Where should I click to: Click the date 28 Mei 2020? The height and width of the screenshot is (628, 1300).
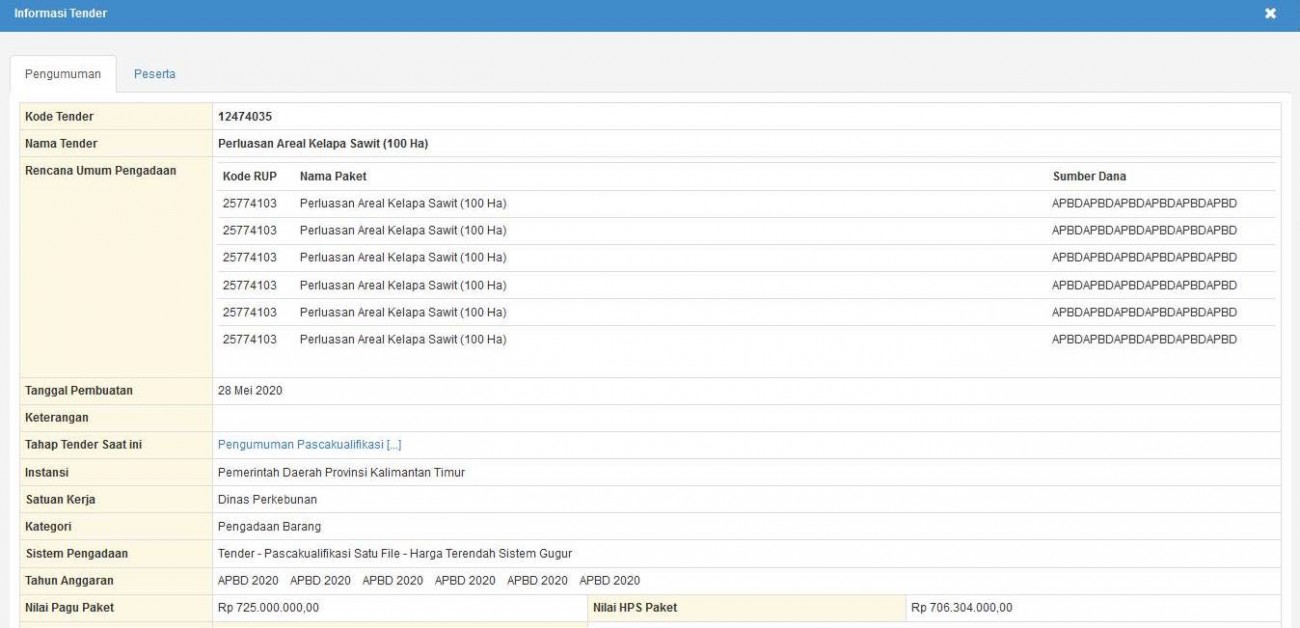point(250,391)
